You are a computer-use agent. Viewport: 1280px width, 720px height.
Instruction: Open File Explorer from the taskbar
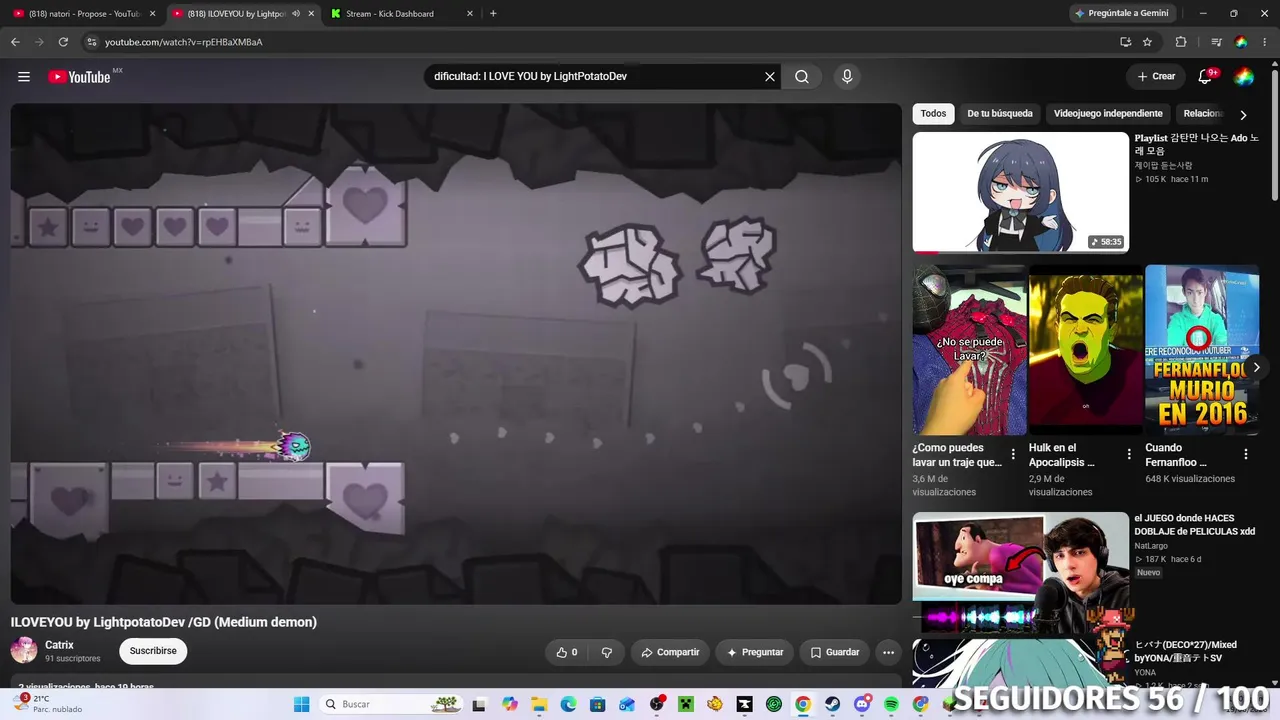(x=539, y=705)
